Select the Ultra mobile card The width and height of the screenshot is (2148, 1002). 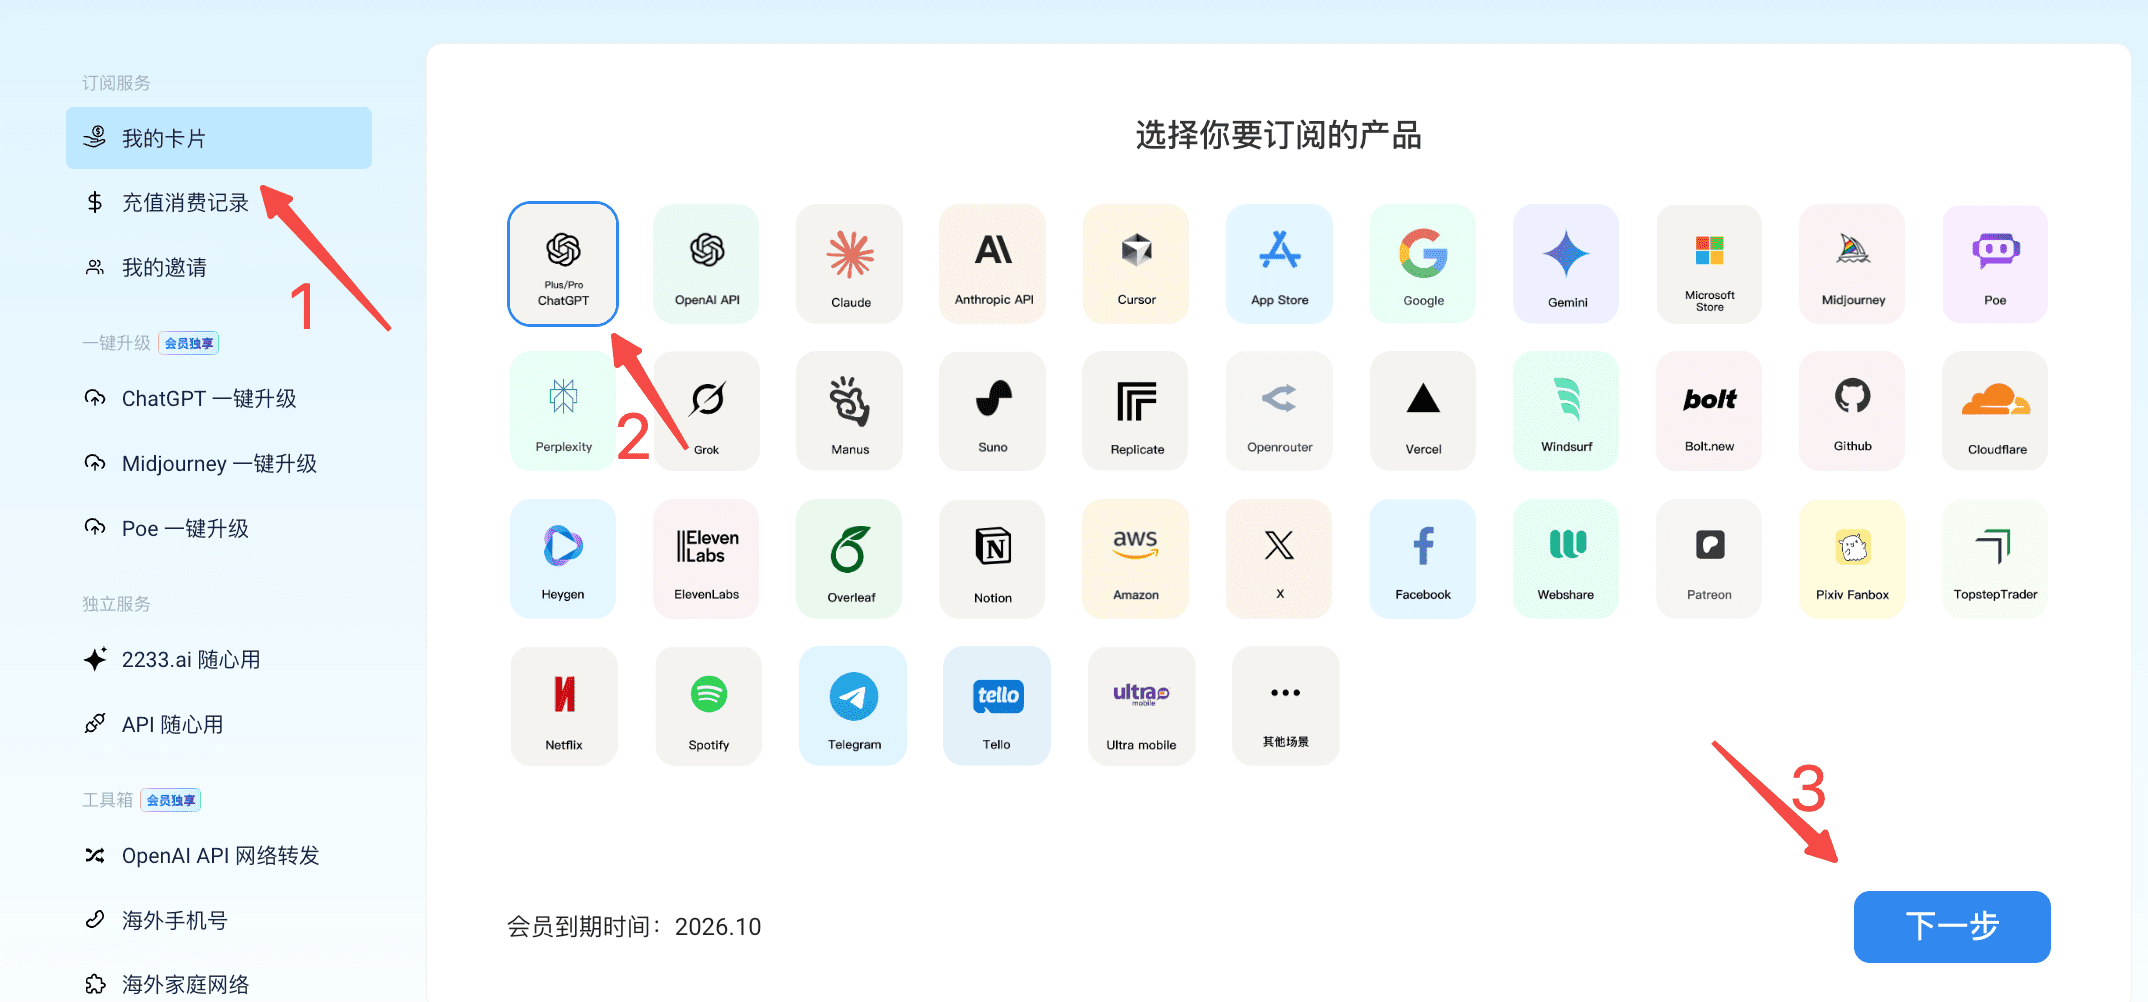click(x=1142, y=706)
